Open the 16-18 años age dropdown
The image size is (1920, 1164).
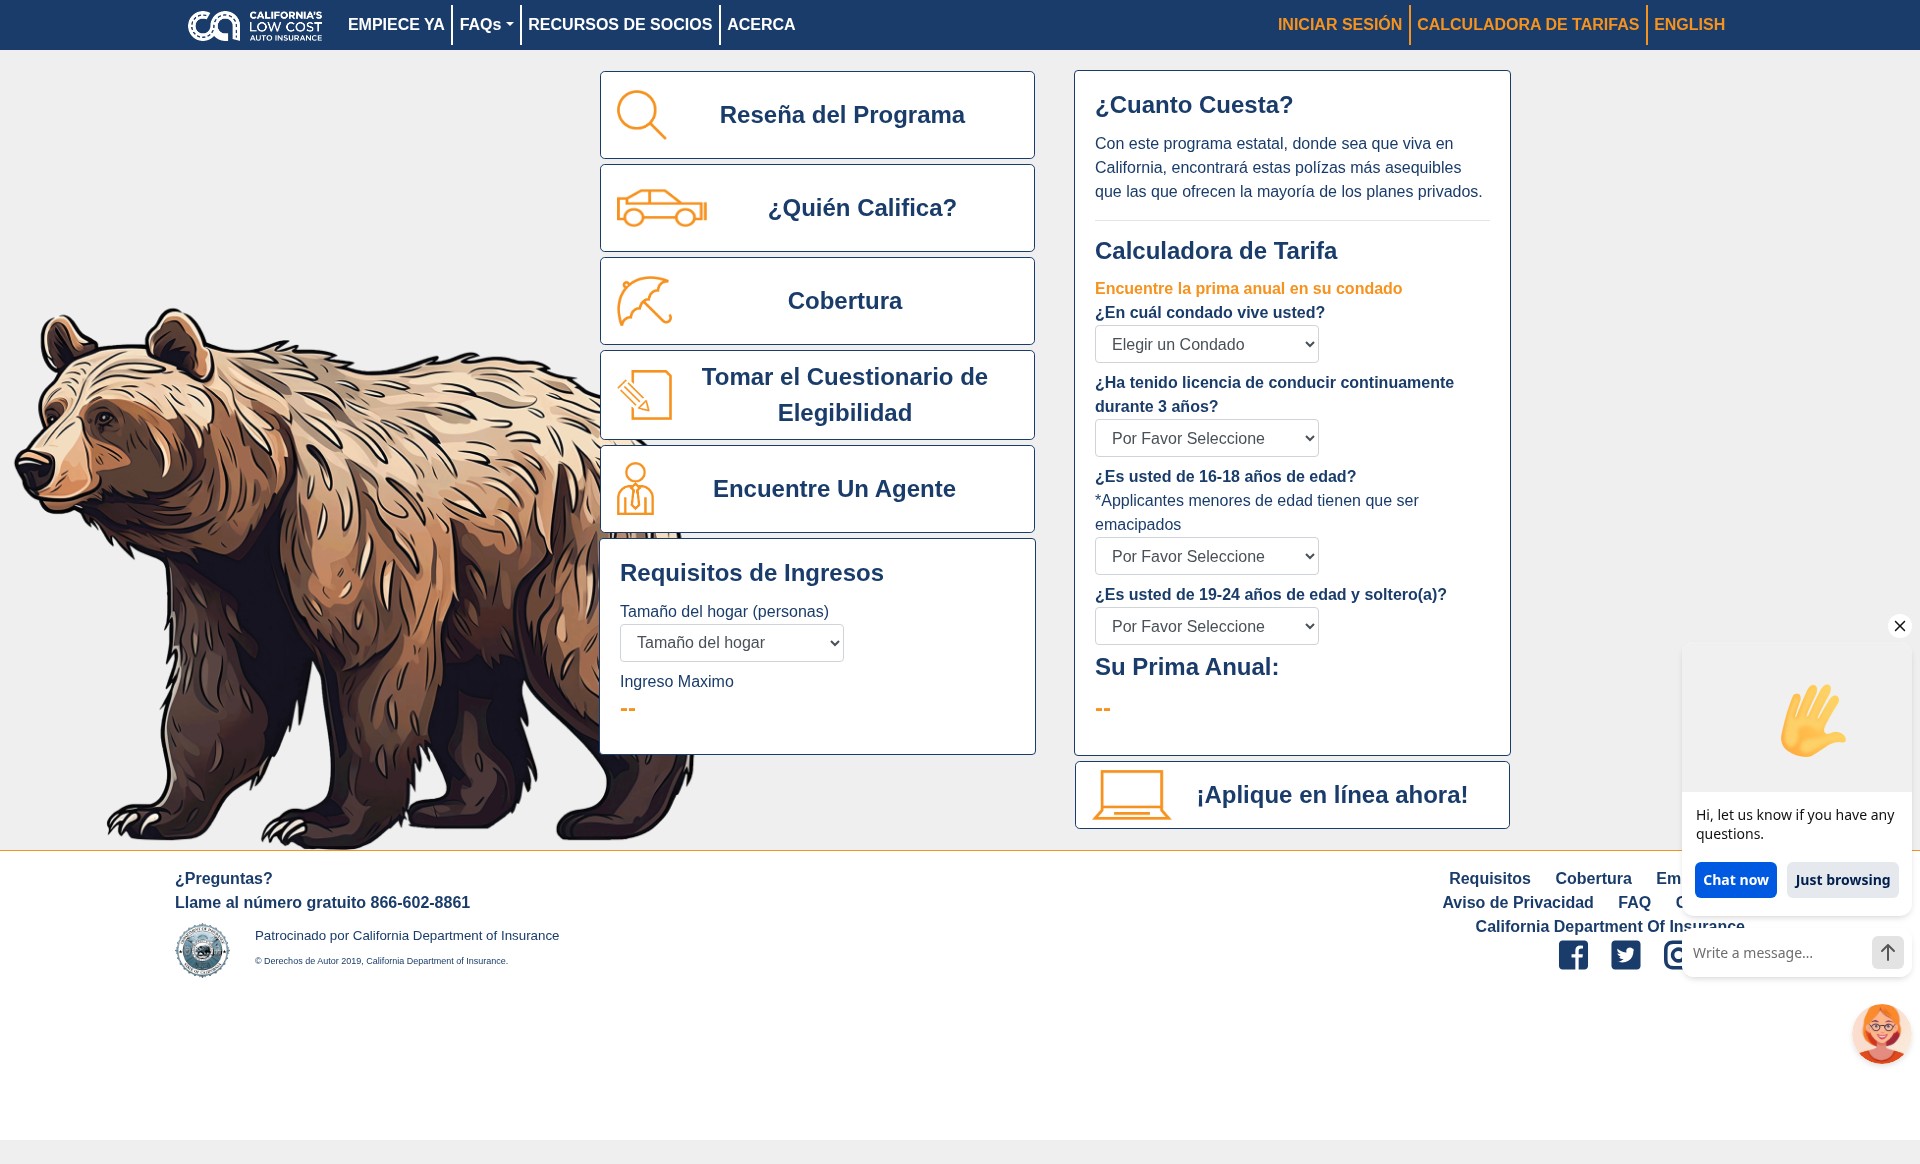(x=1207, y=556)
